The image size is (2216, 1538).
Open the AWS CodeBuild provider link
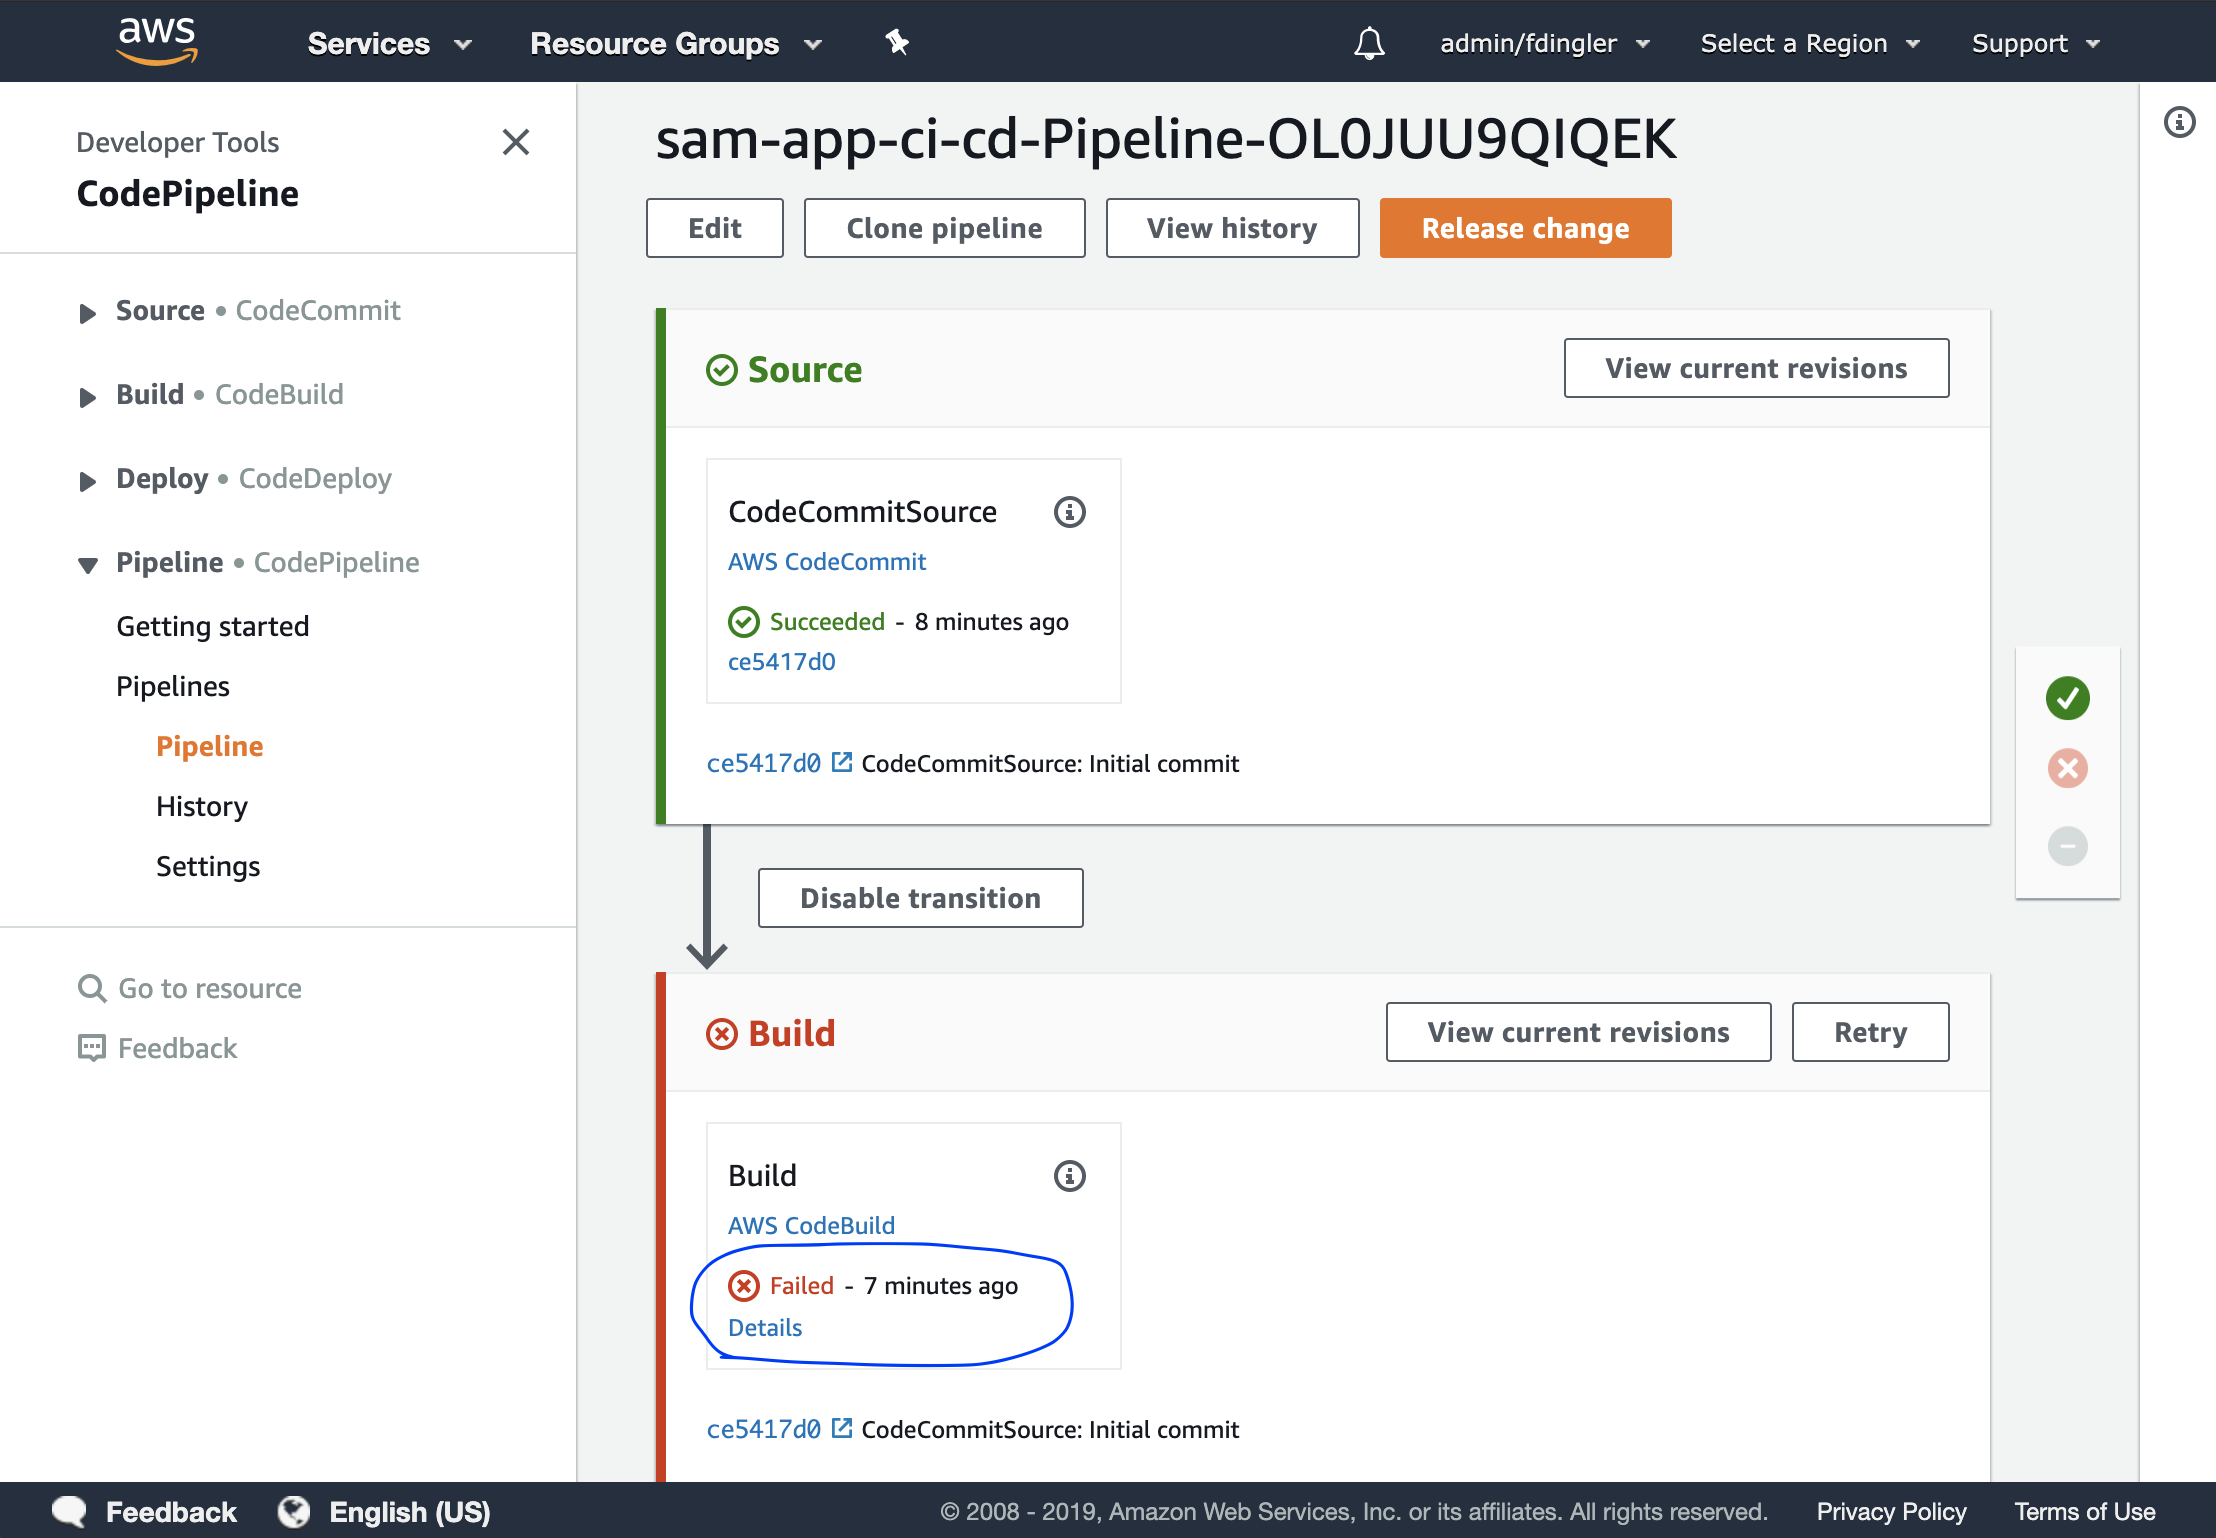point(811,1226)
